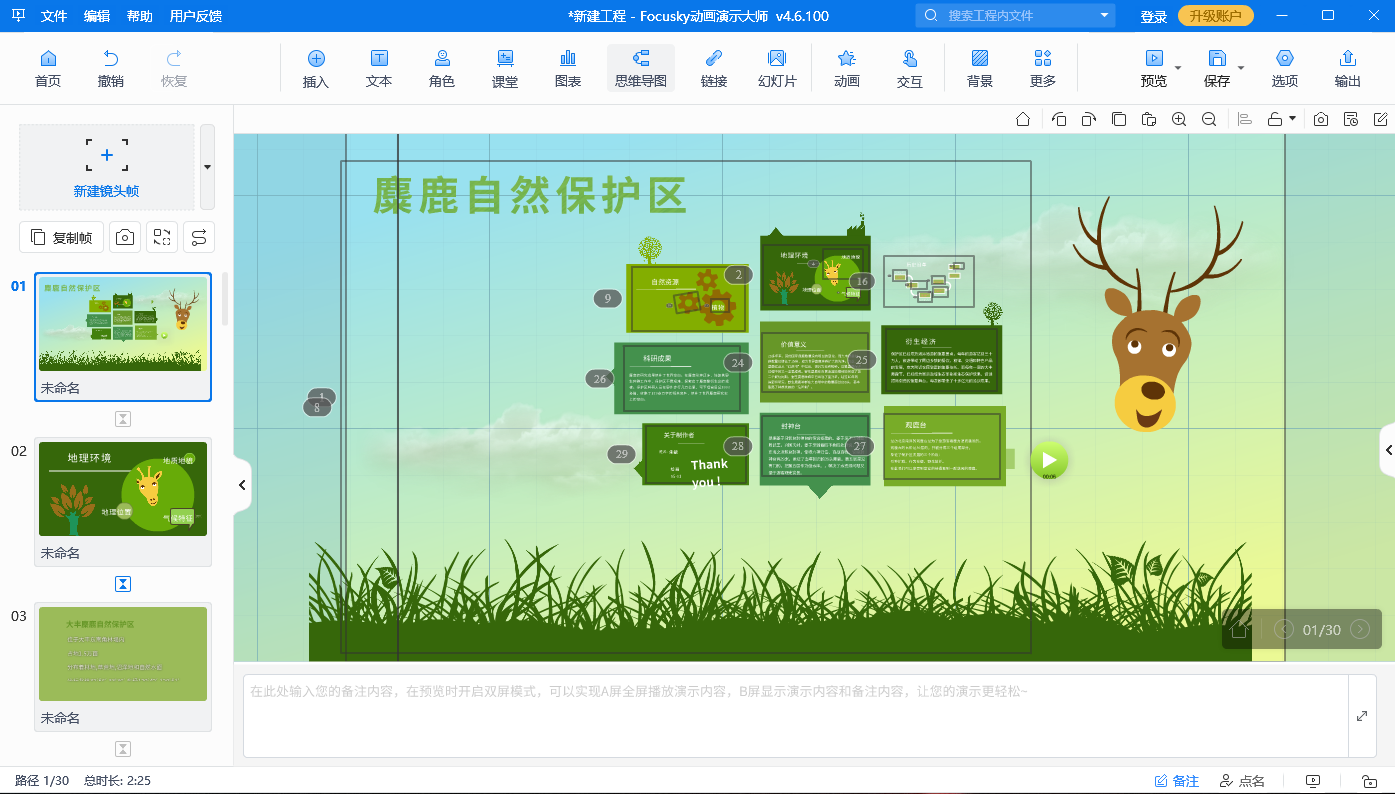Open the 交互 interaction tool

click(x=910, y=68)
